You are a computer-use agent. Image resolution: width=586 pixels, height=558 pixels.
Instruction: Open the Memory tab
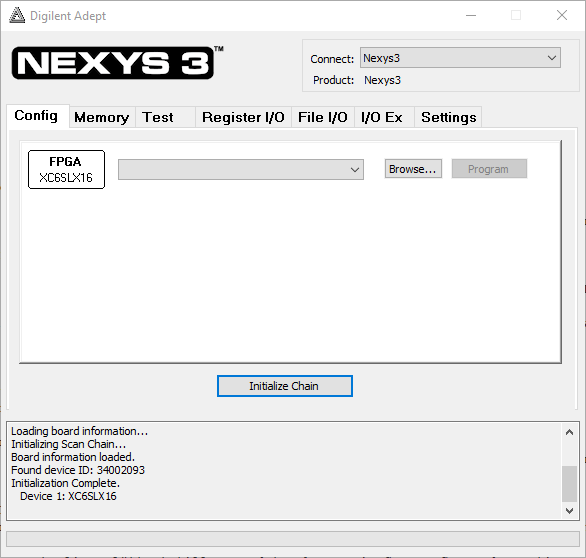(102, 117)
